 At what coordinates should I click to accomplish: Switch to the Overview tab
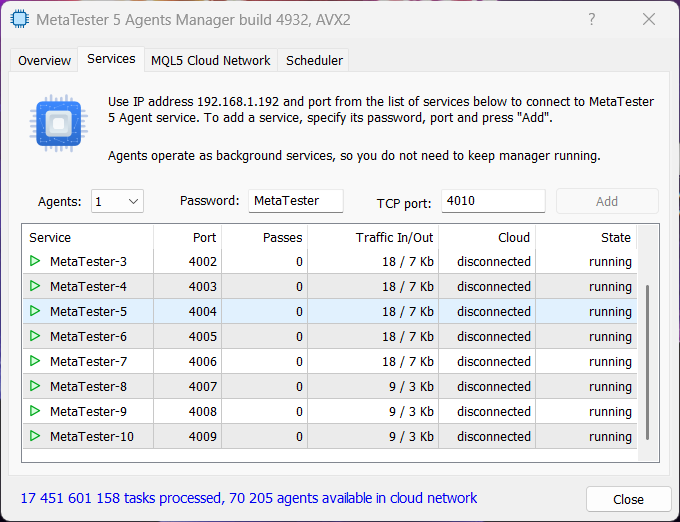44,60
